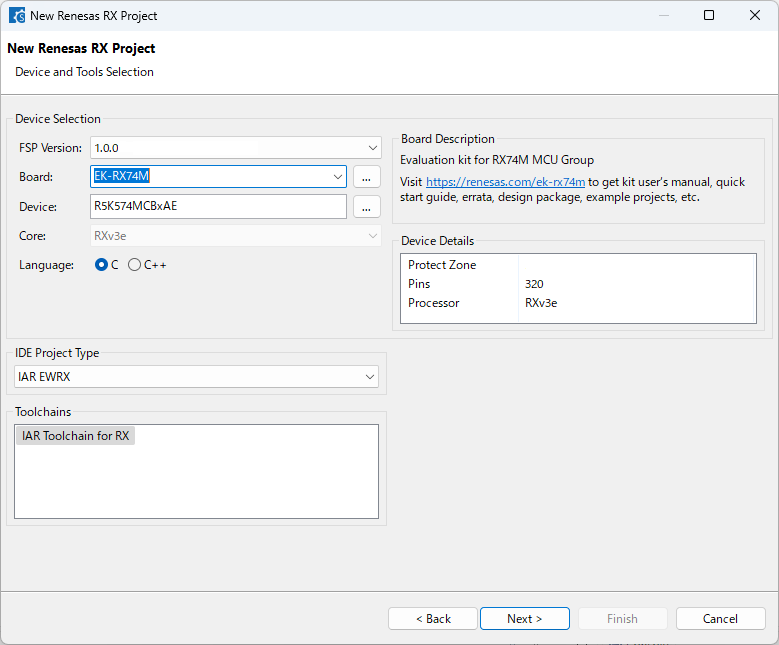Select the C language radio button
Image resolution: width=779 pixels, height=645 pixels.
tap(101, 265)
